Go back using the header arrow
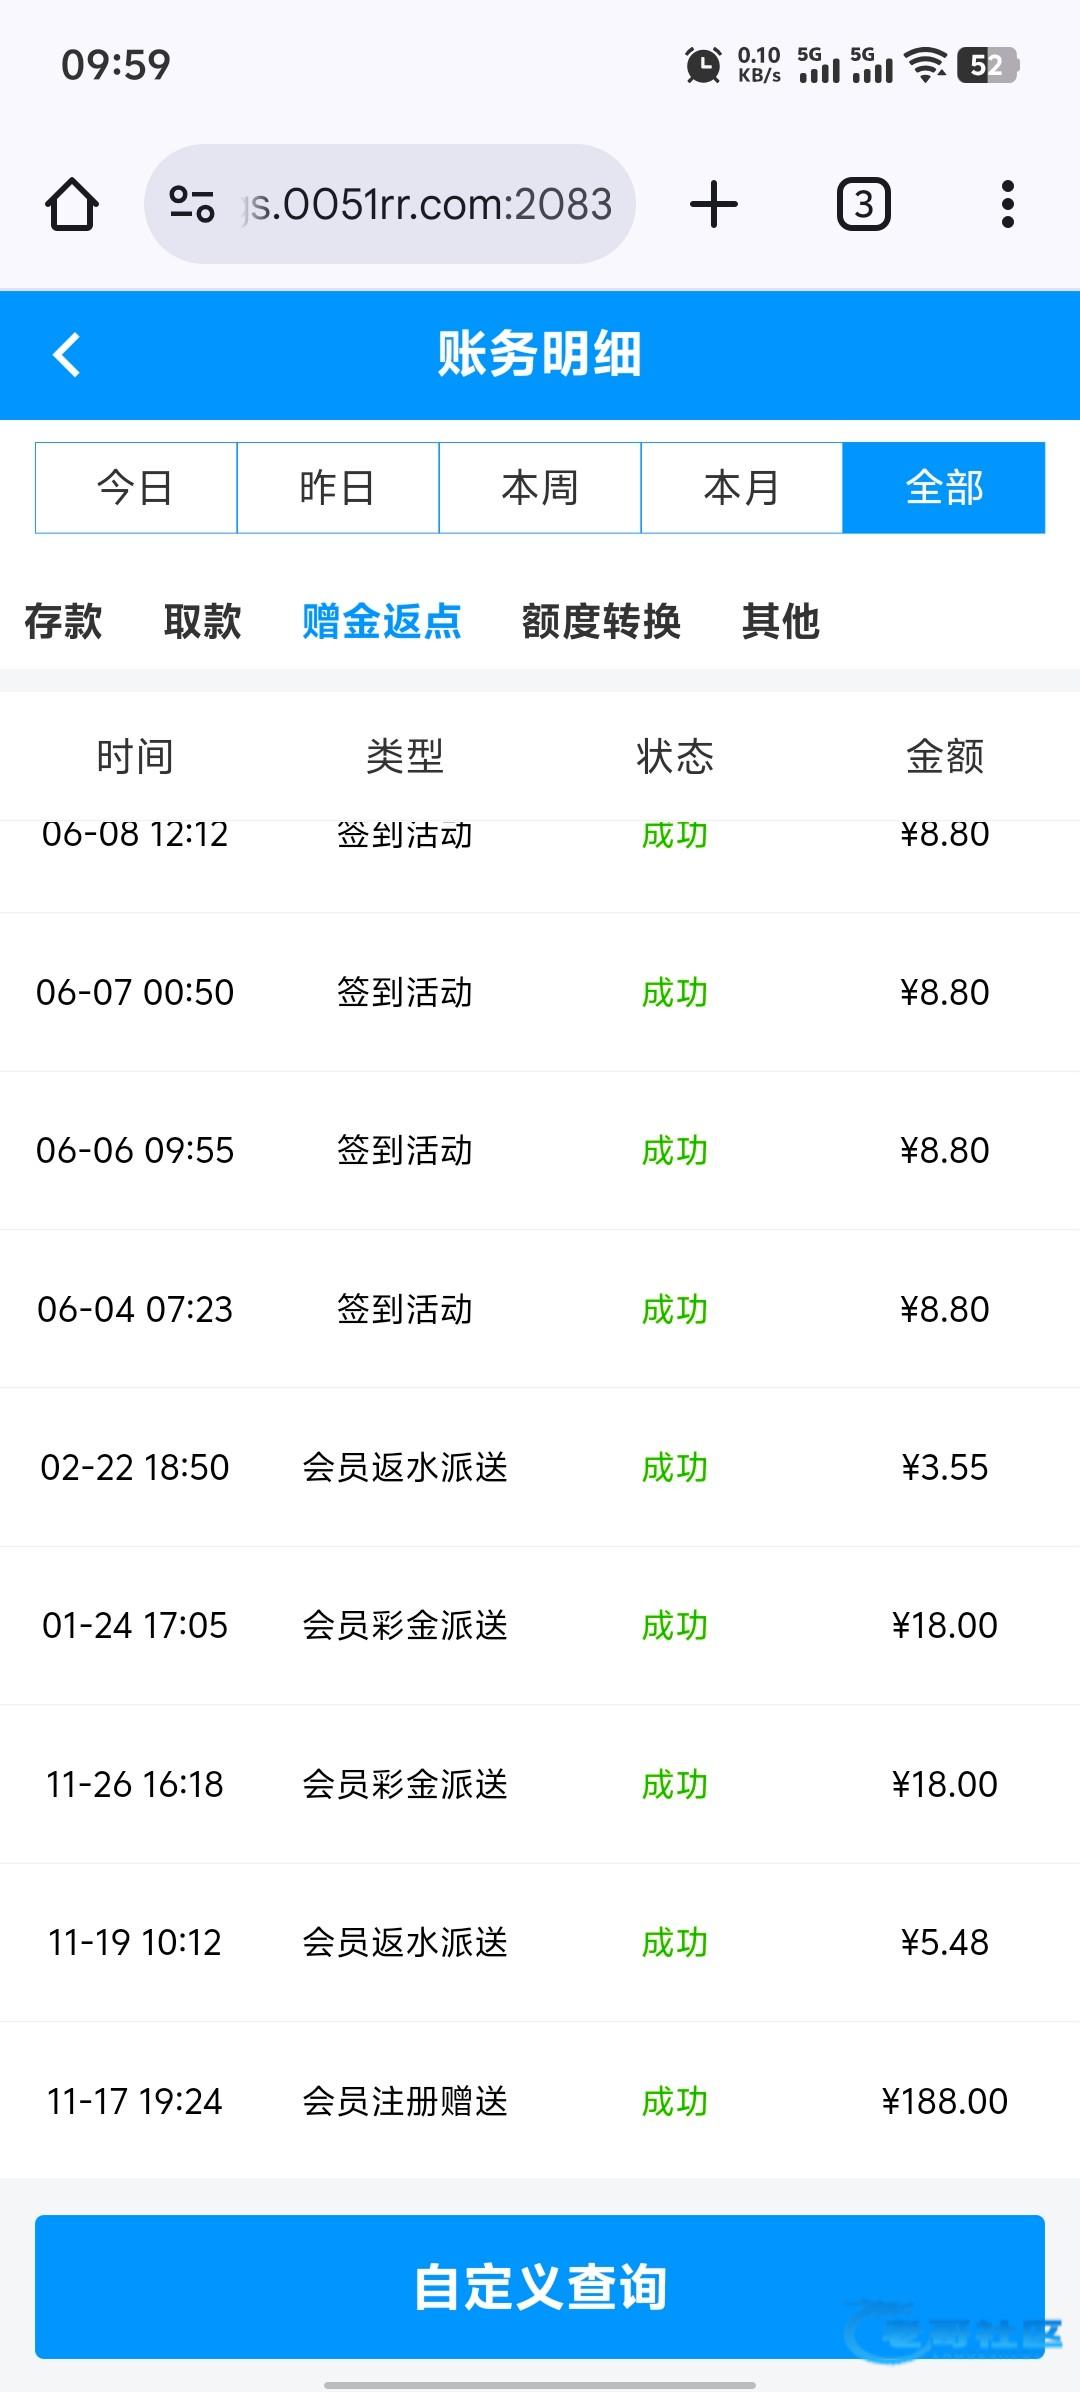 coord(67,355)
